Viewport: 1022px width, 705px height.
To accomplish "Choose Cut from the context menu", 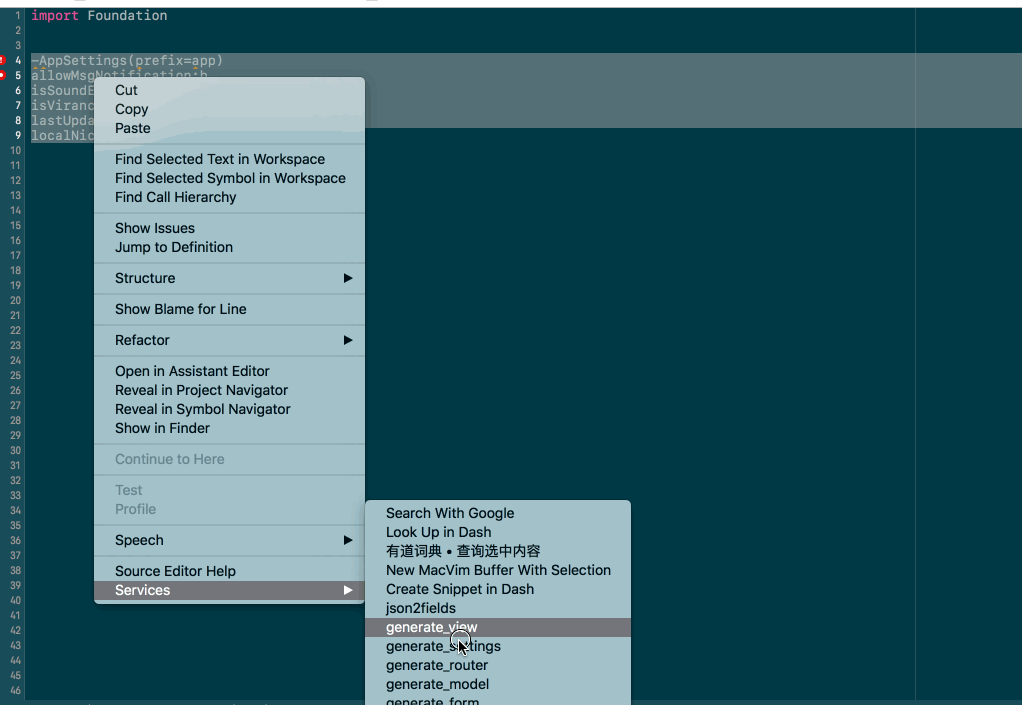I will click(229, 90).
